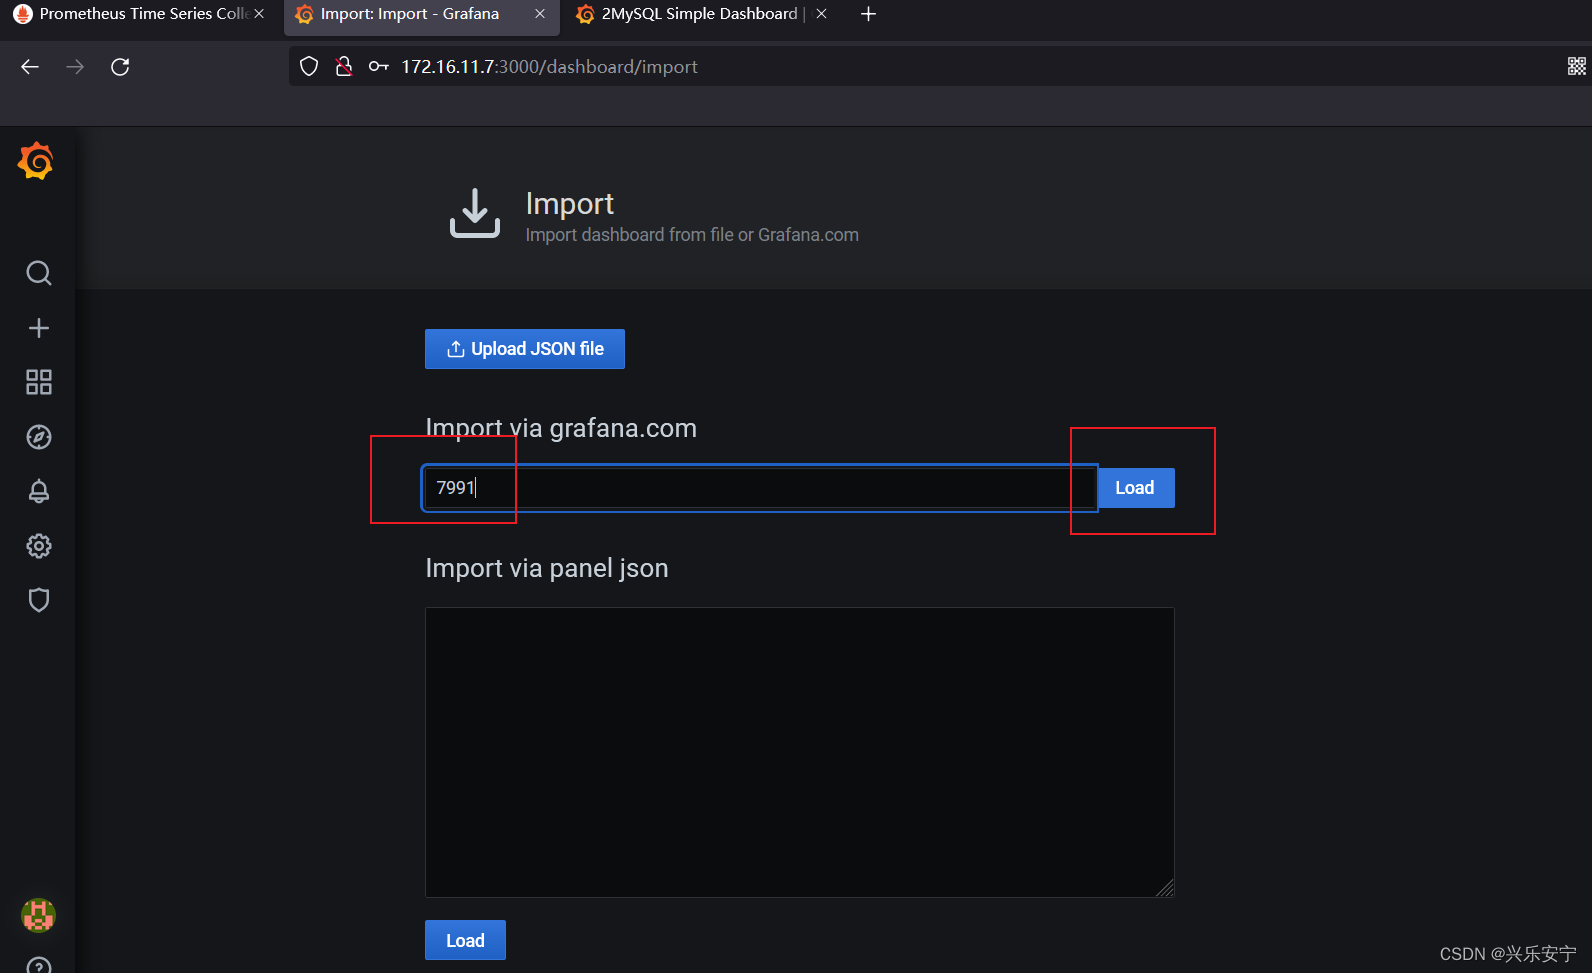This screenshot has height=973, width=1592.
Task: Open the search dashboards icon in sidebar
Action: point(38,273)
